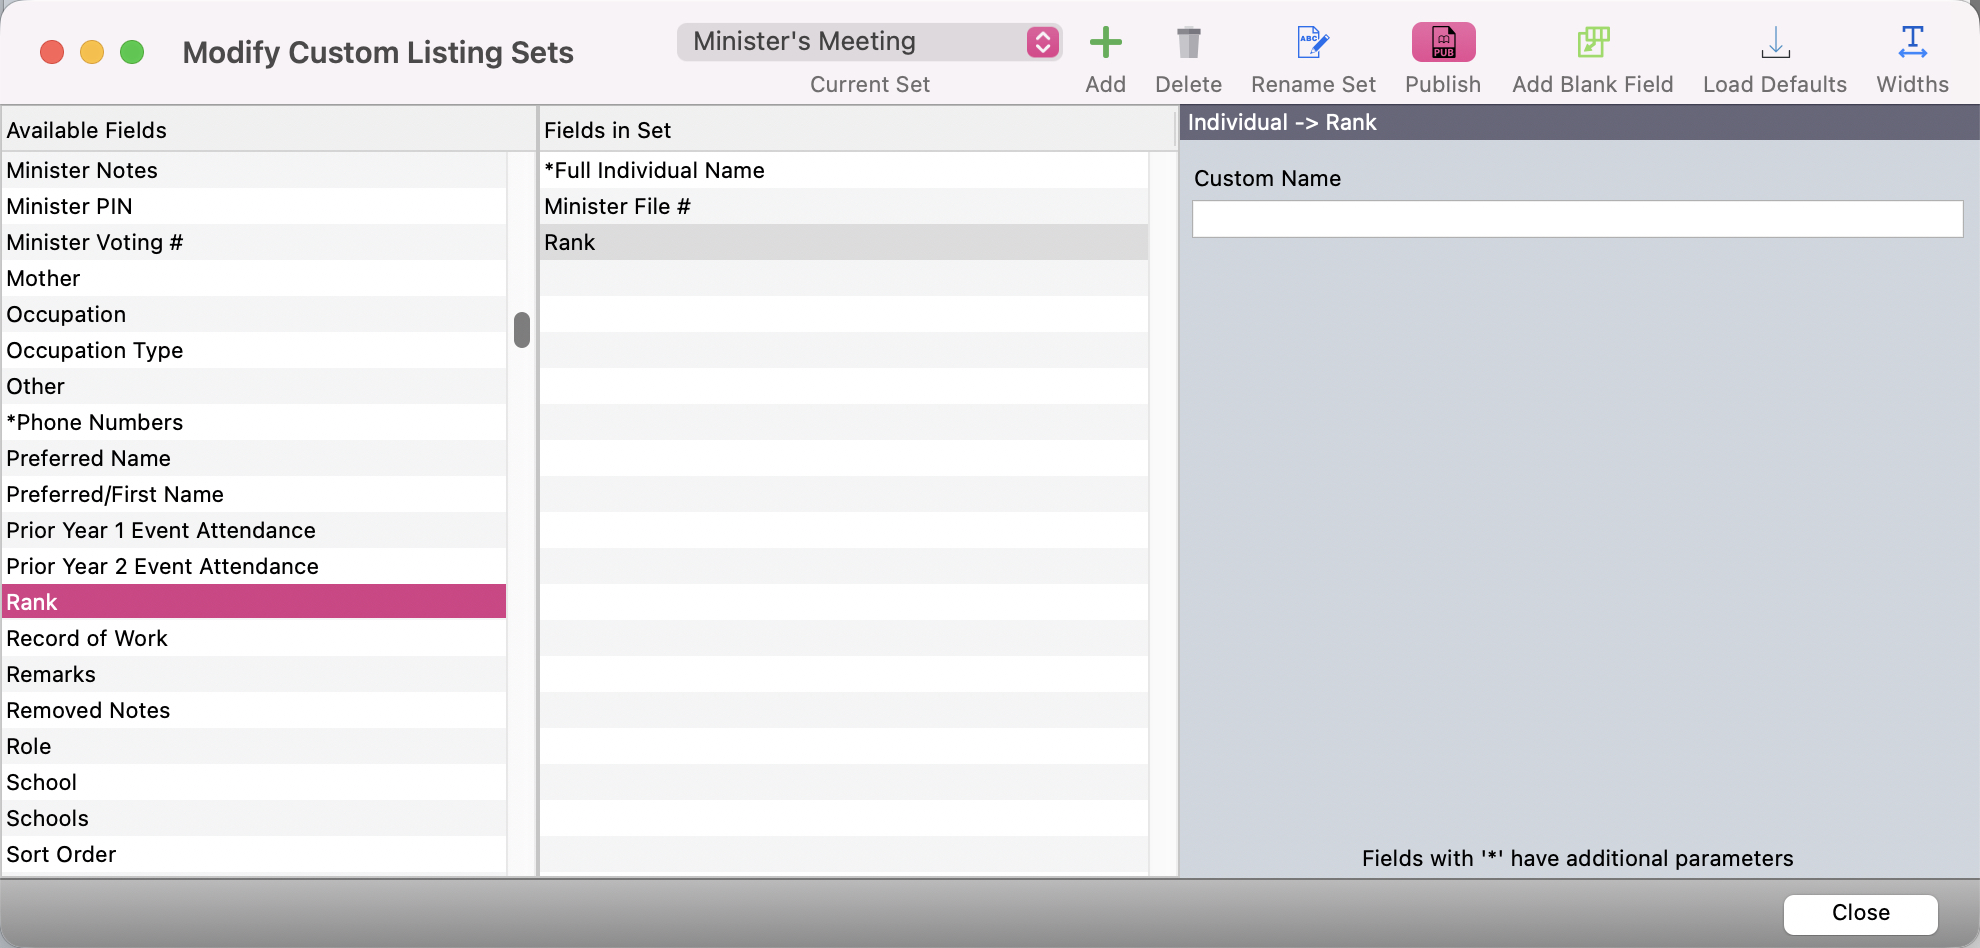
Task: Select *Full Individual Name in set
Action: (x=844, y=170)
